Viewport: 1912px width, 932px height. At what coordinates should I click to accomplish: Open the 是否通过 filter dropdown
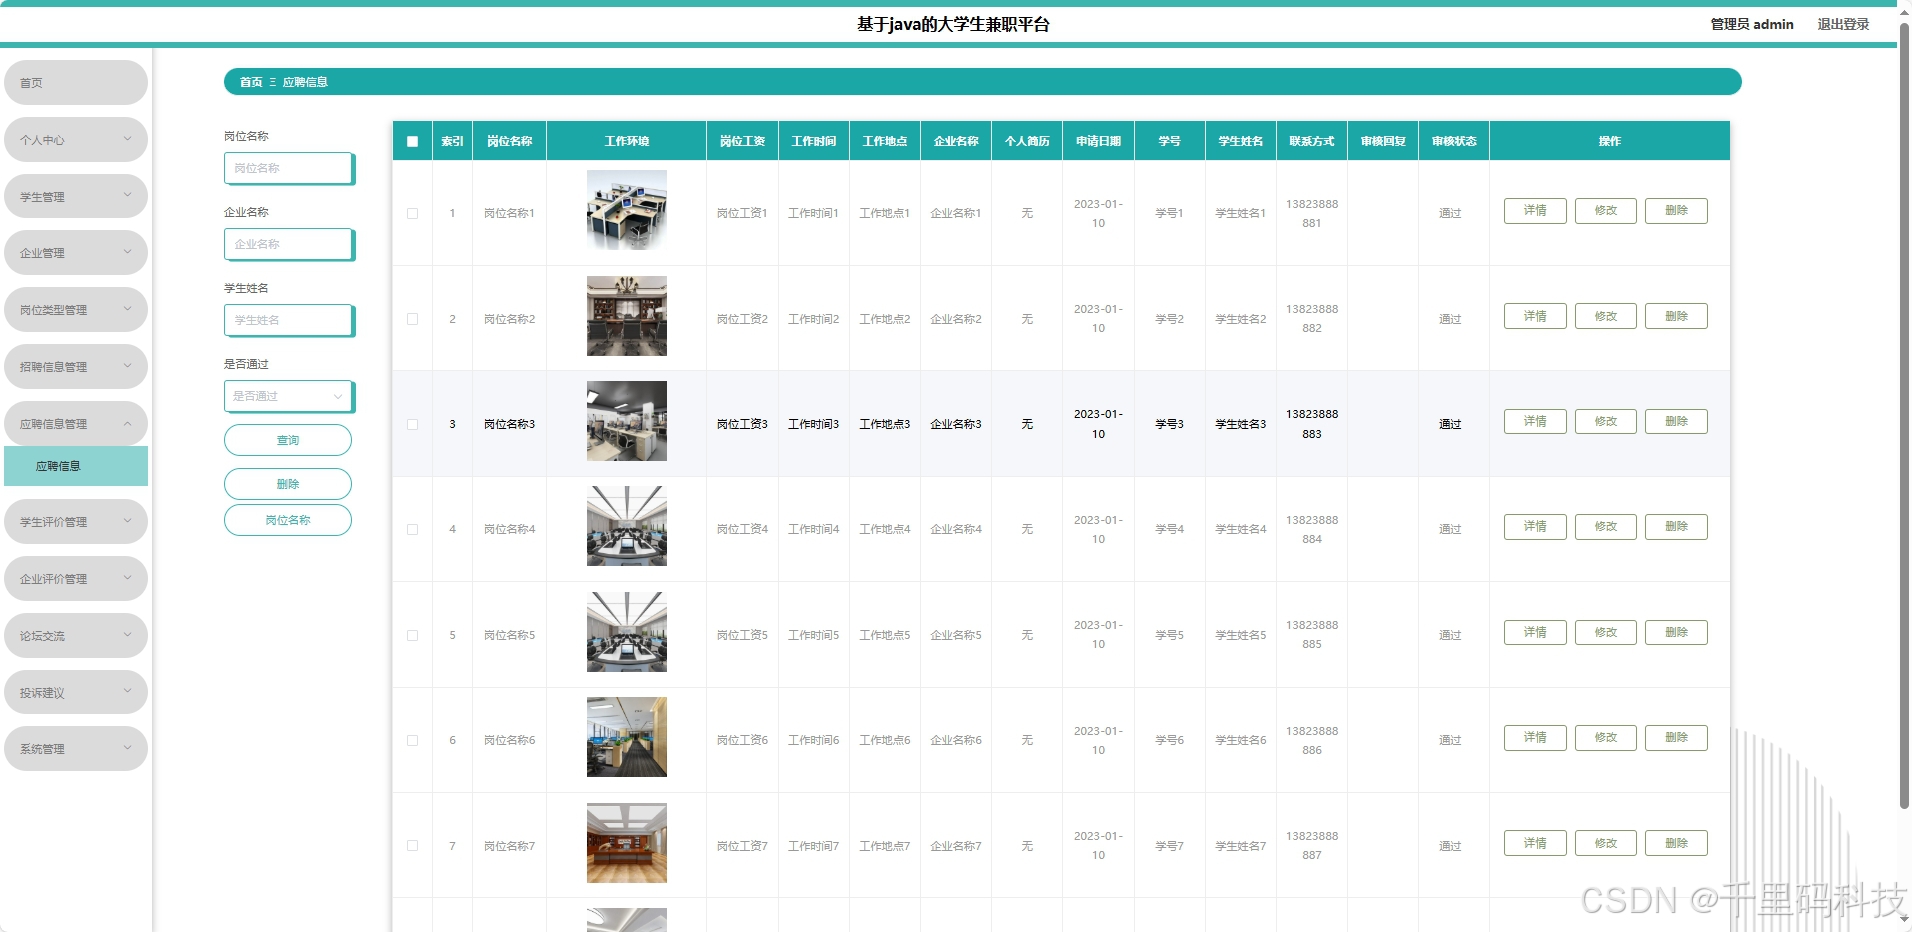coord(289,396)
